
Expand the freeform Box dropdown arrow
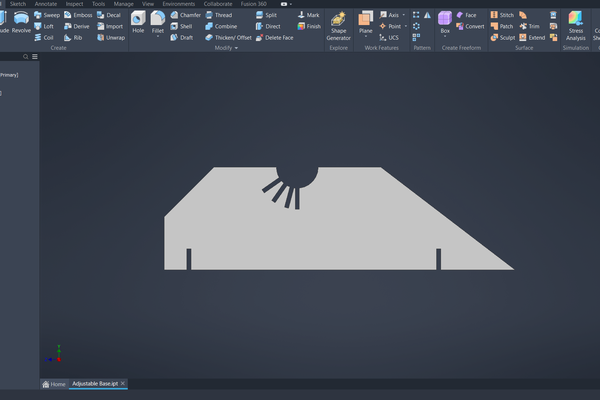click(445, 37)
